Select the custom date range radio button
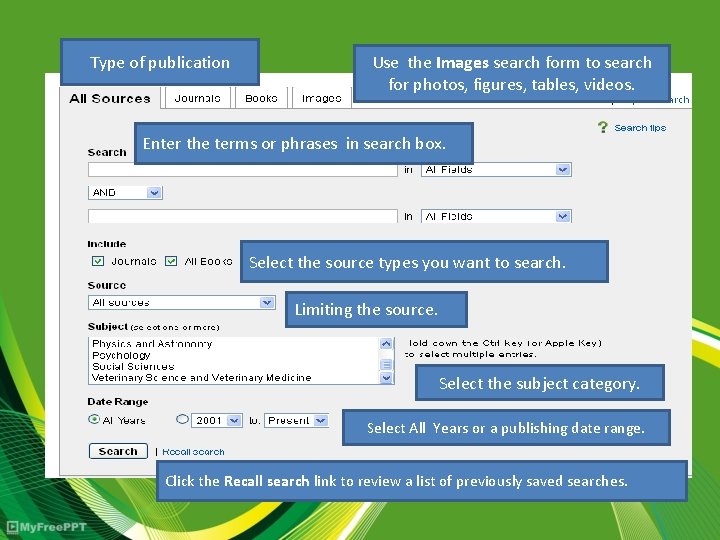Viewport: 720px width, 540px height. [x=182, y=419]
